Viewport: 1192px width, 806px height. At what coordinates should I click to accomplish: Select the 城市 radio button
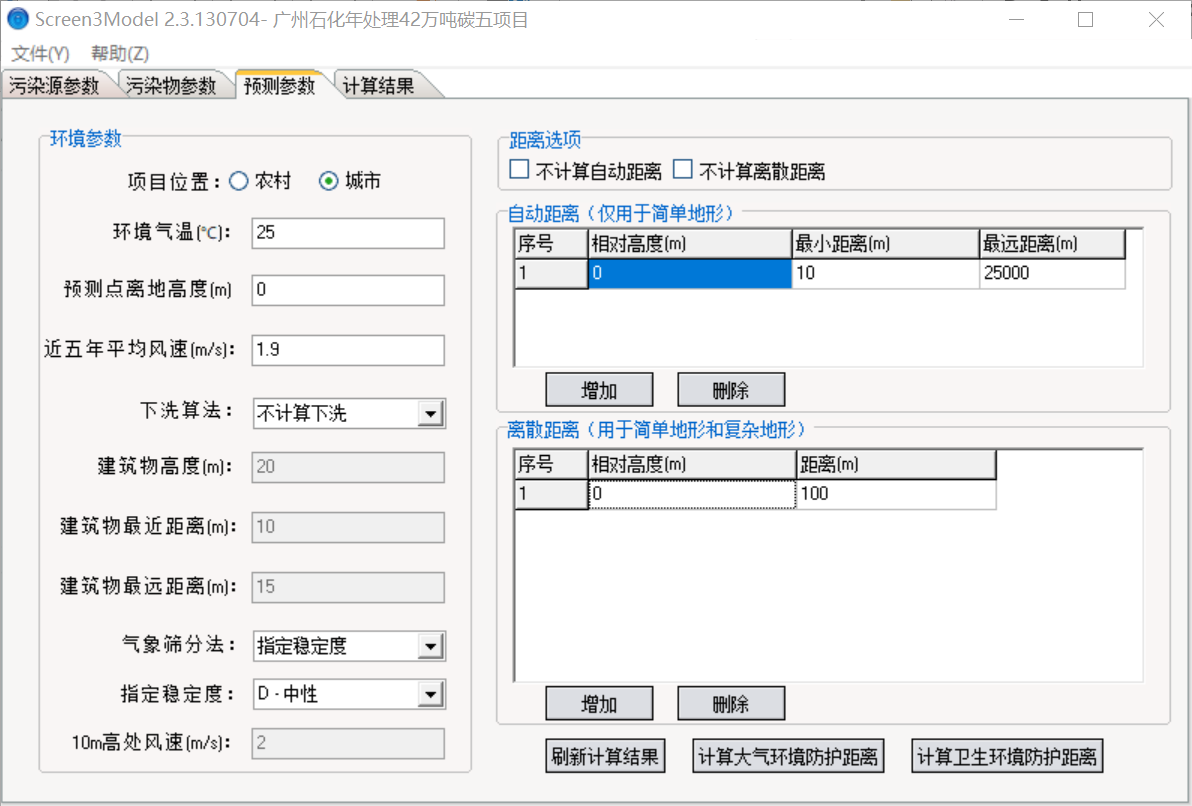tap(328, 181)
